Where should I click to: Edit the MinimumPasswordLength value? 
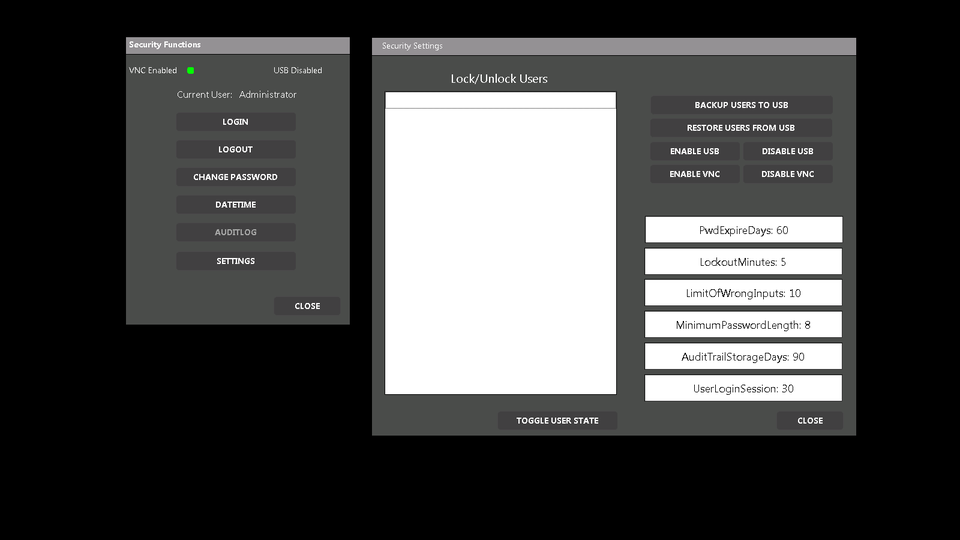pos(743,325)
